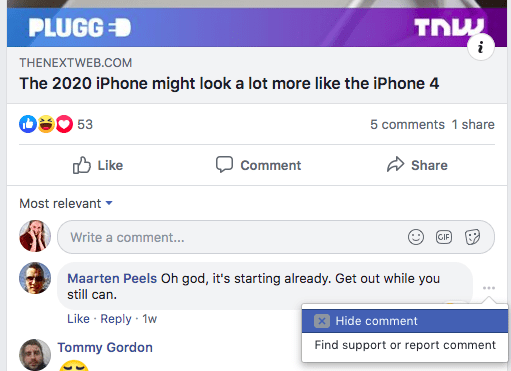Click the Share button under the post

tap(417, 165)
